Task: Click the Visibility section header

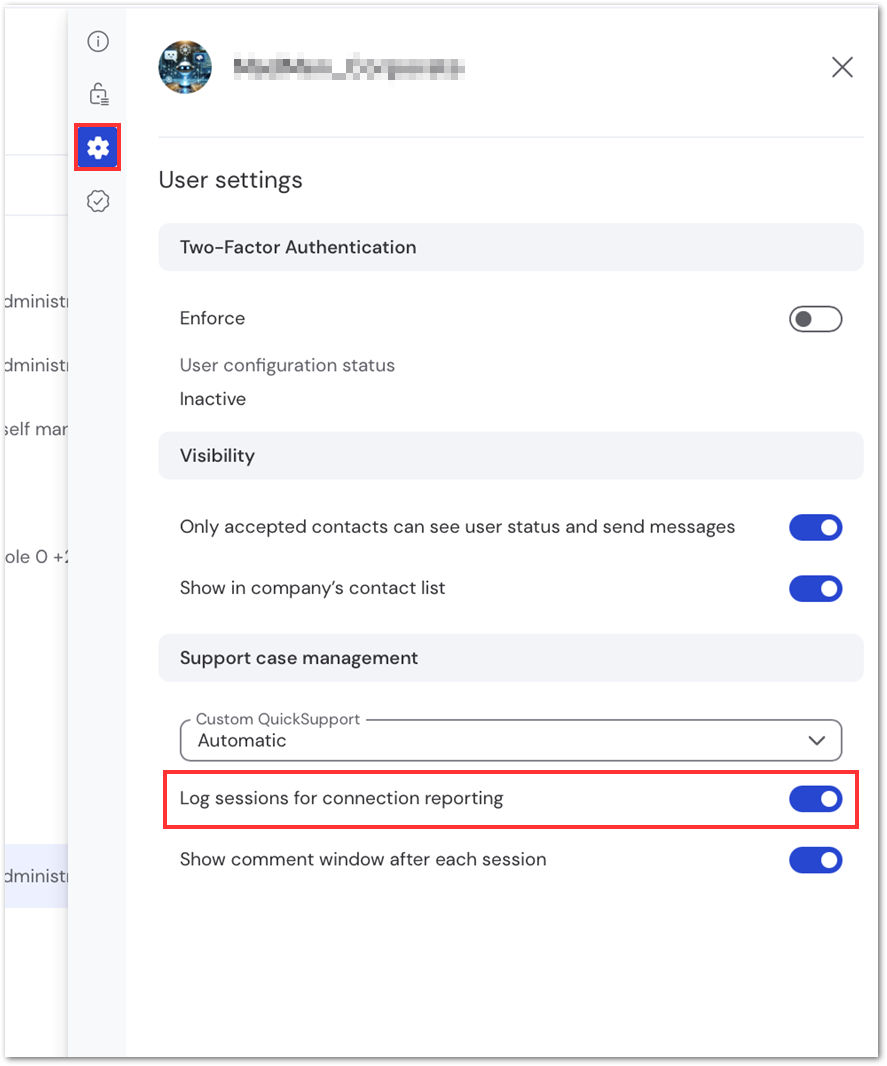Action: [510, 455]
